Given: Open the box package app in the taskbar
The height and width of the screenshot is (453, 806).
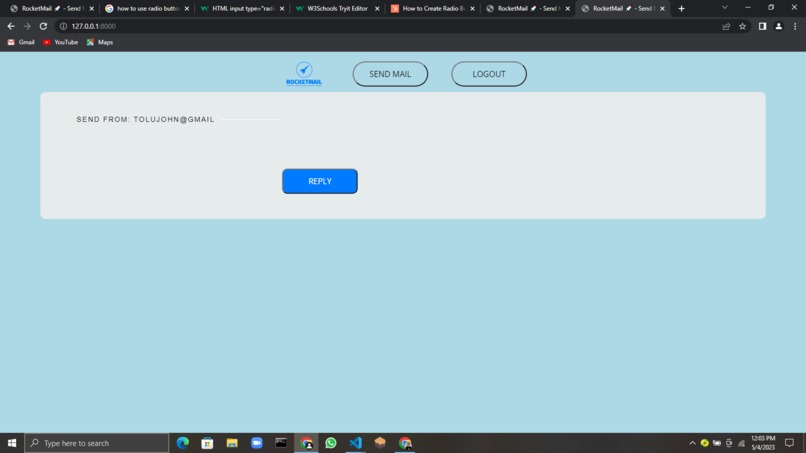Looking at the screenshot, I should (380, 443).
